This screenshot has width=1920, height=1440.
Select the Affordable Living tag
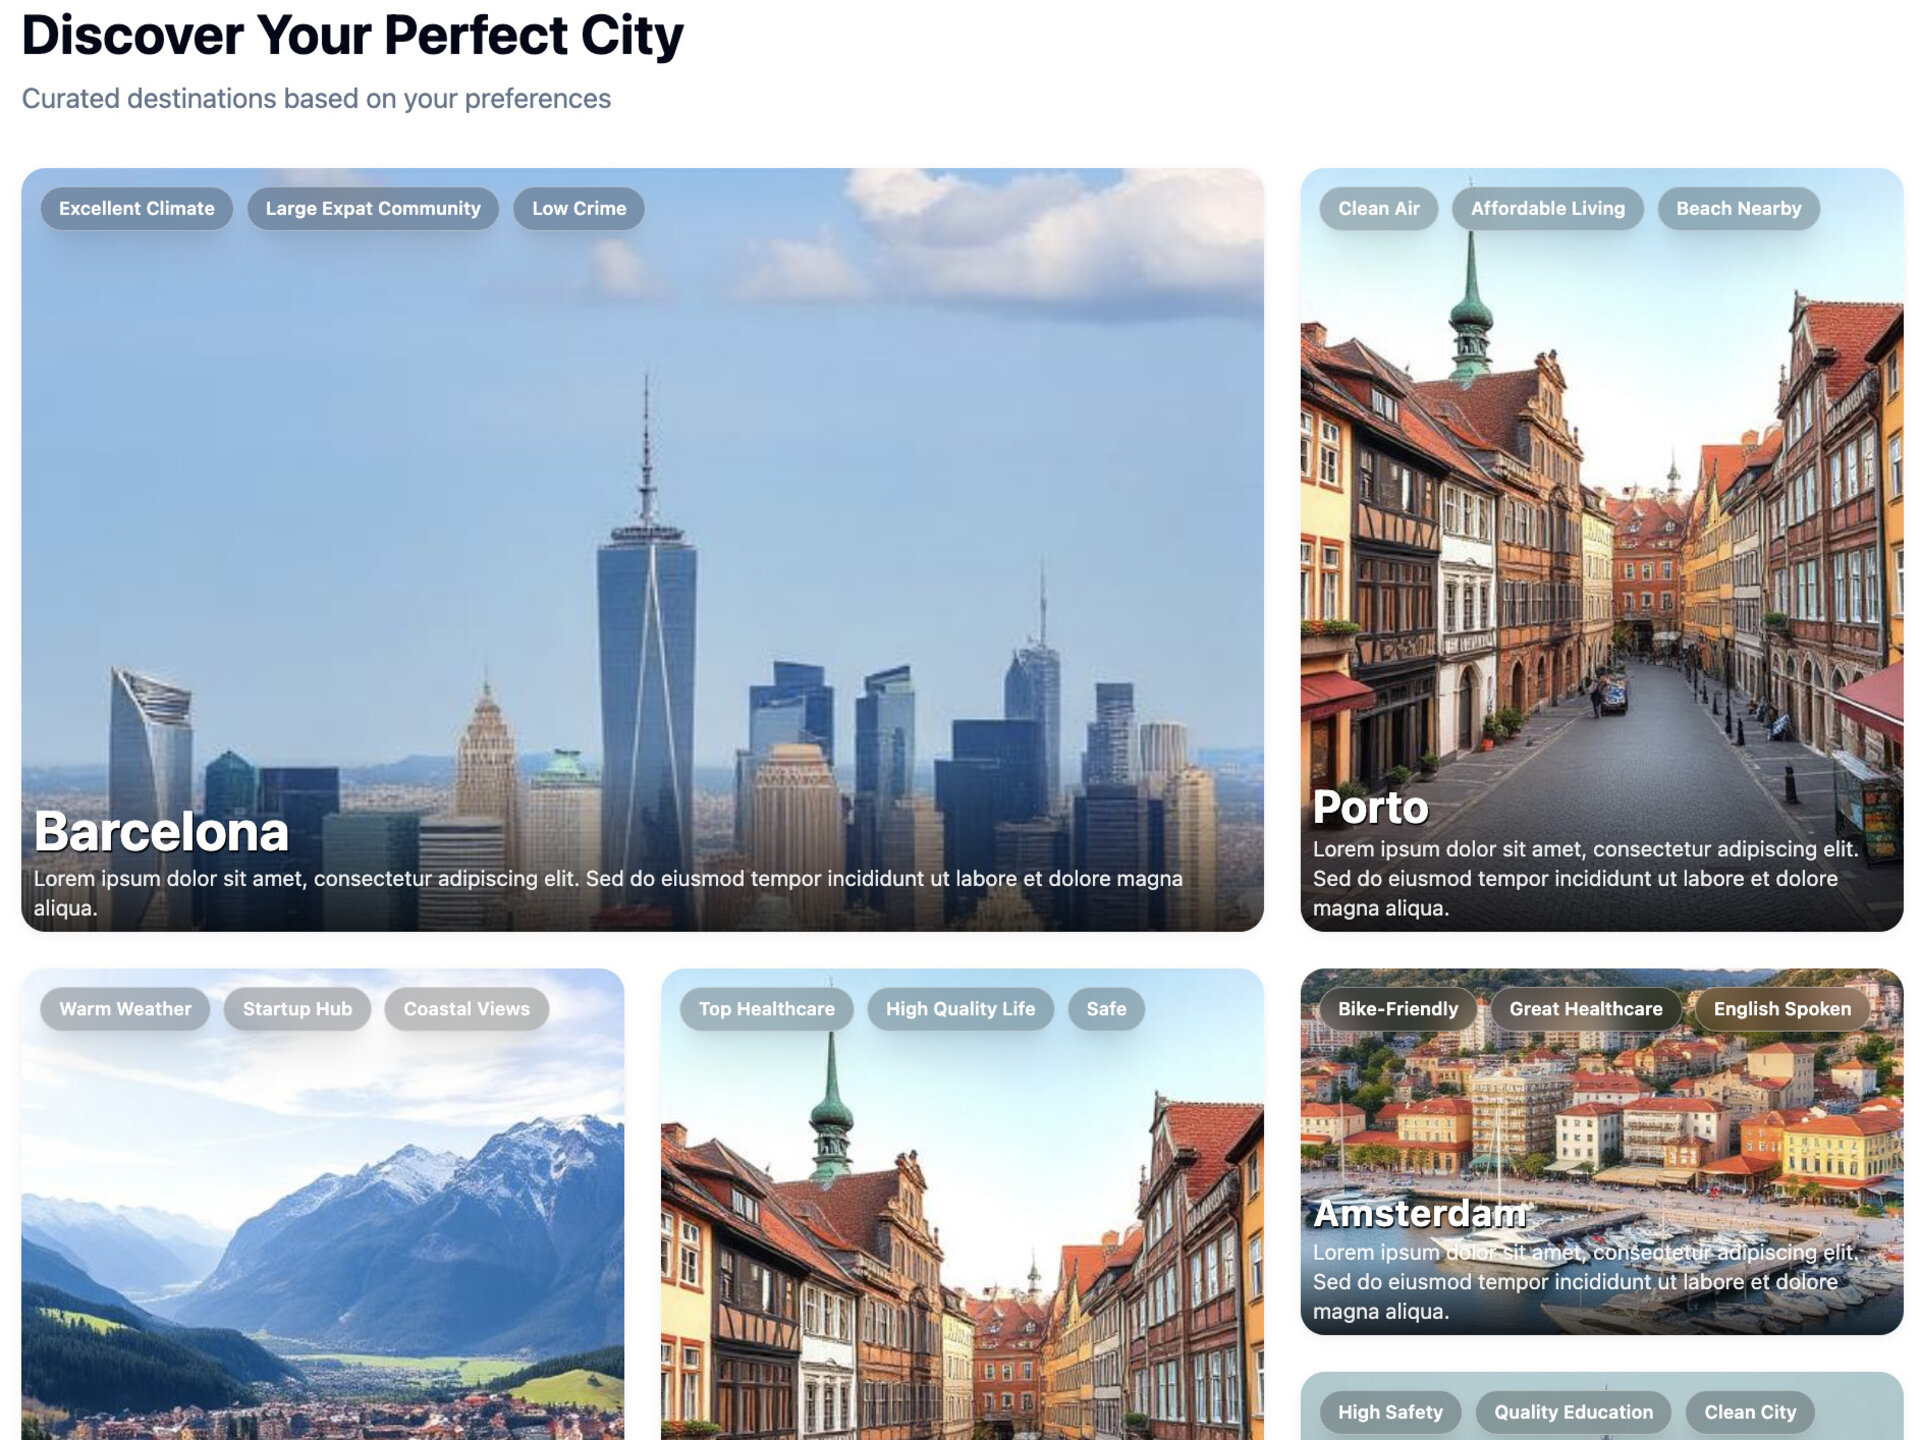pos(1547,208)
